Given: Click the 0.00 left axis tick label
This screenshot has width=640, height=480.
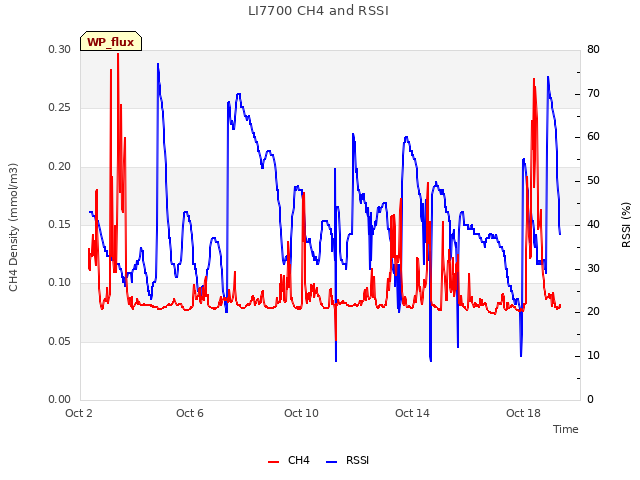Looking at the screenshot, I should click(60, 399).
